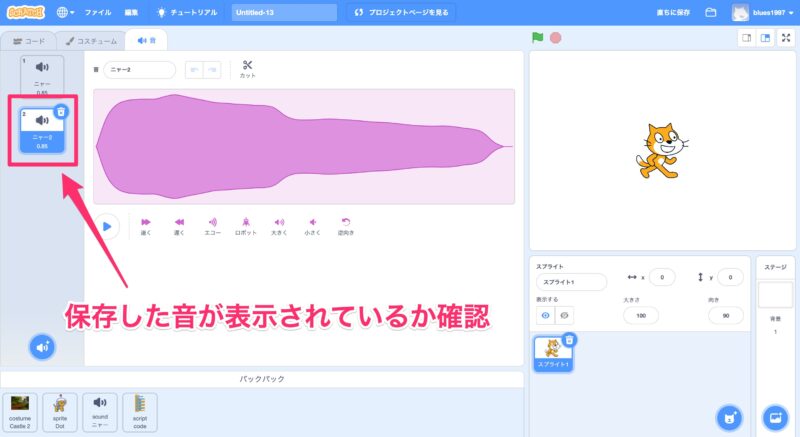Play the sound with the play button
The width and height of the screenshot is (800, 437).
pos(106,226)
